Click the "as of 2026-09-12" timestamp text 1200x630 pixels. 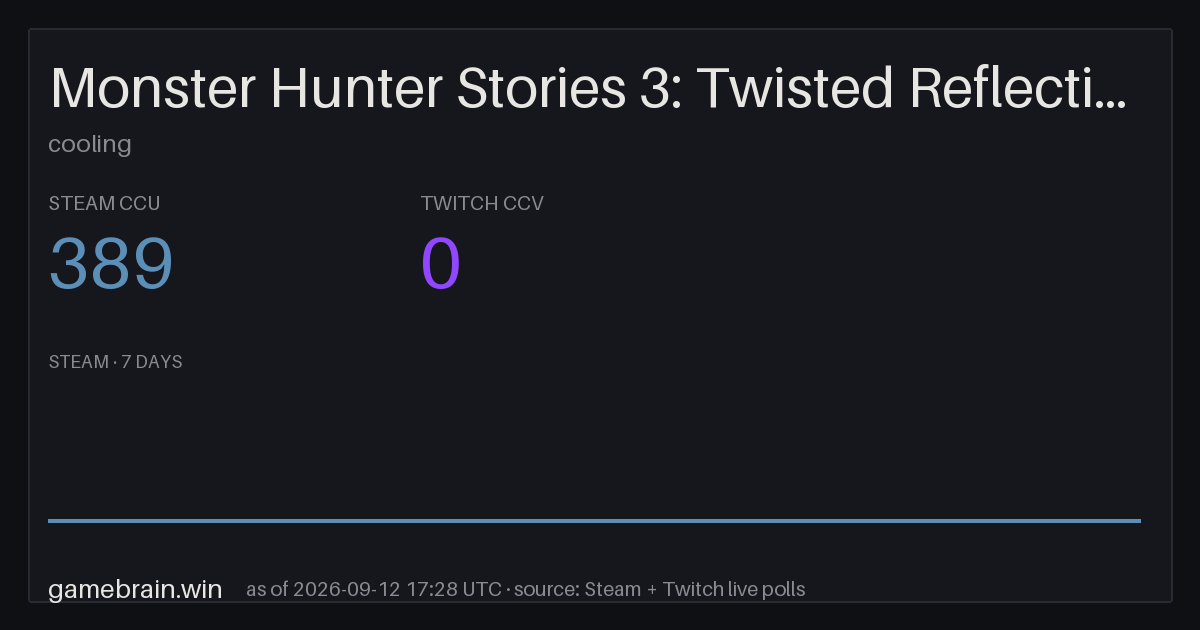click(324, 589)
